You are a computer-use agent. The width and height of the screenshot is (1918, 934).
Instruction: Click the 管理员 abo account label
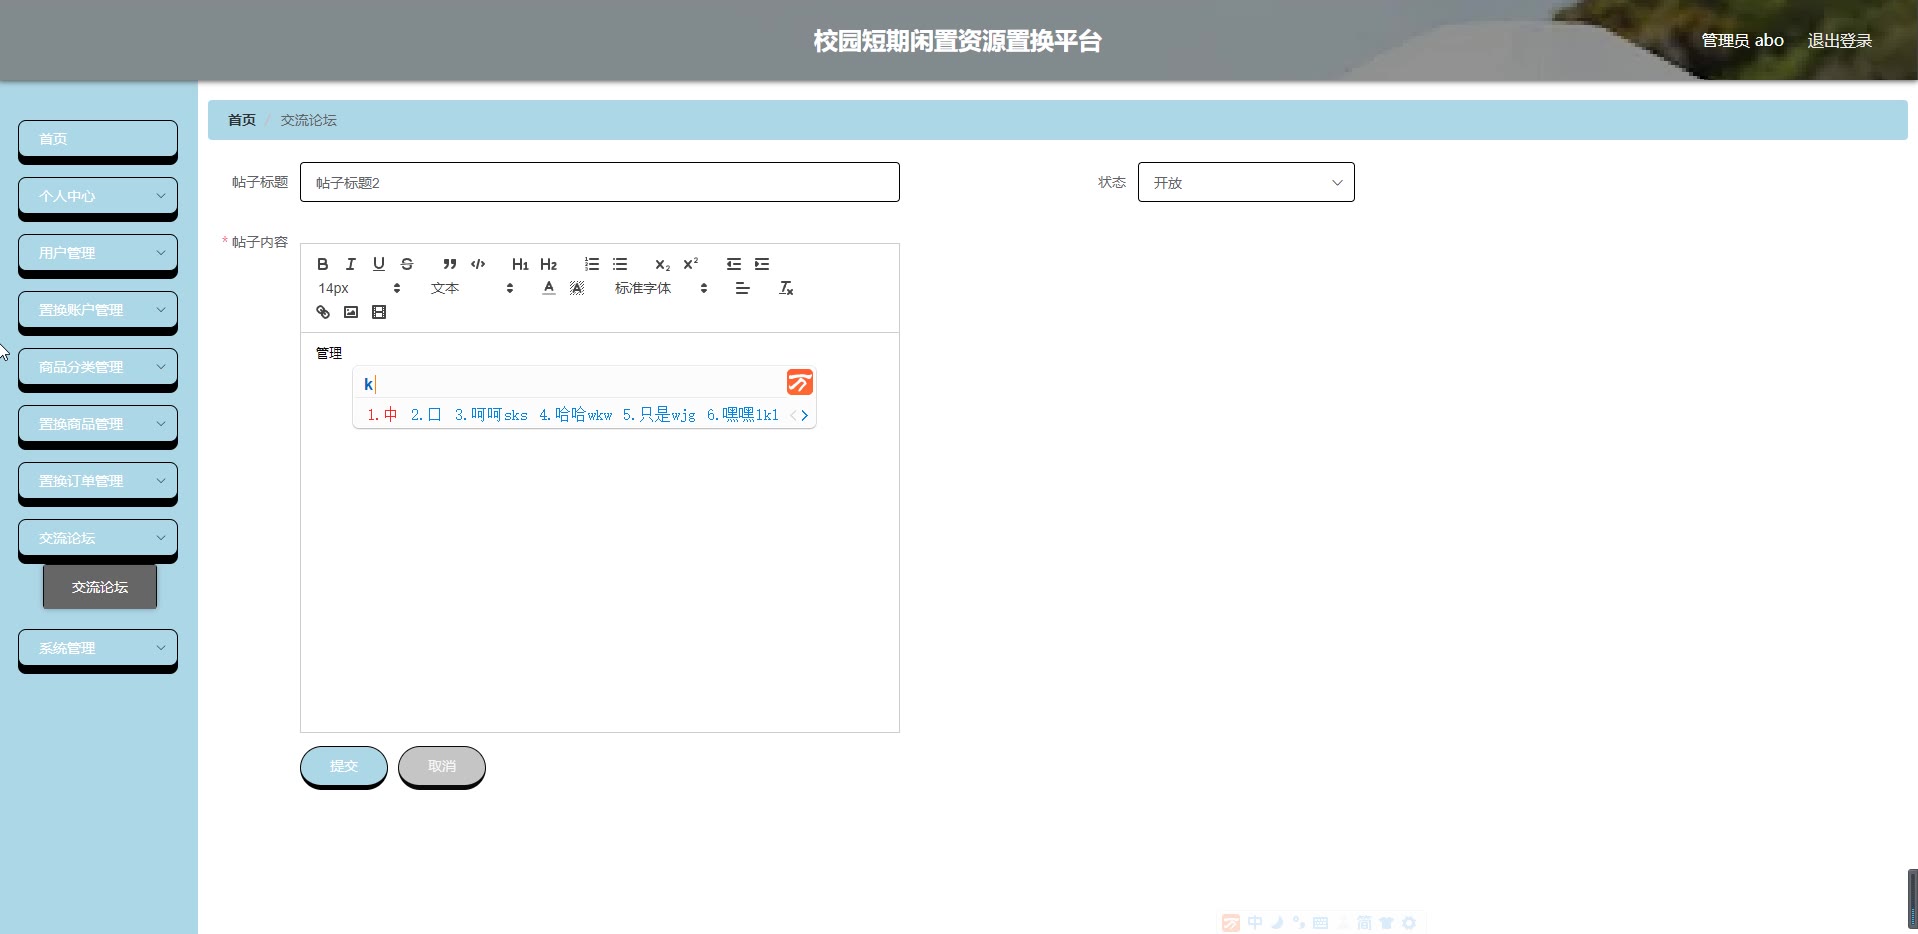(1742, 41)
